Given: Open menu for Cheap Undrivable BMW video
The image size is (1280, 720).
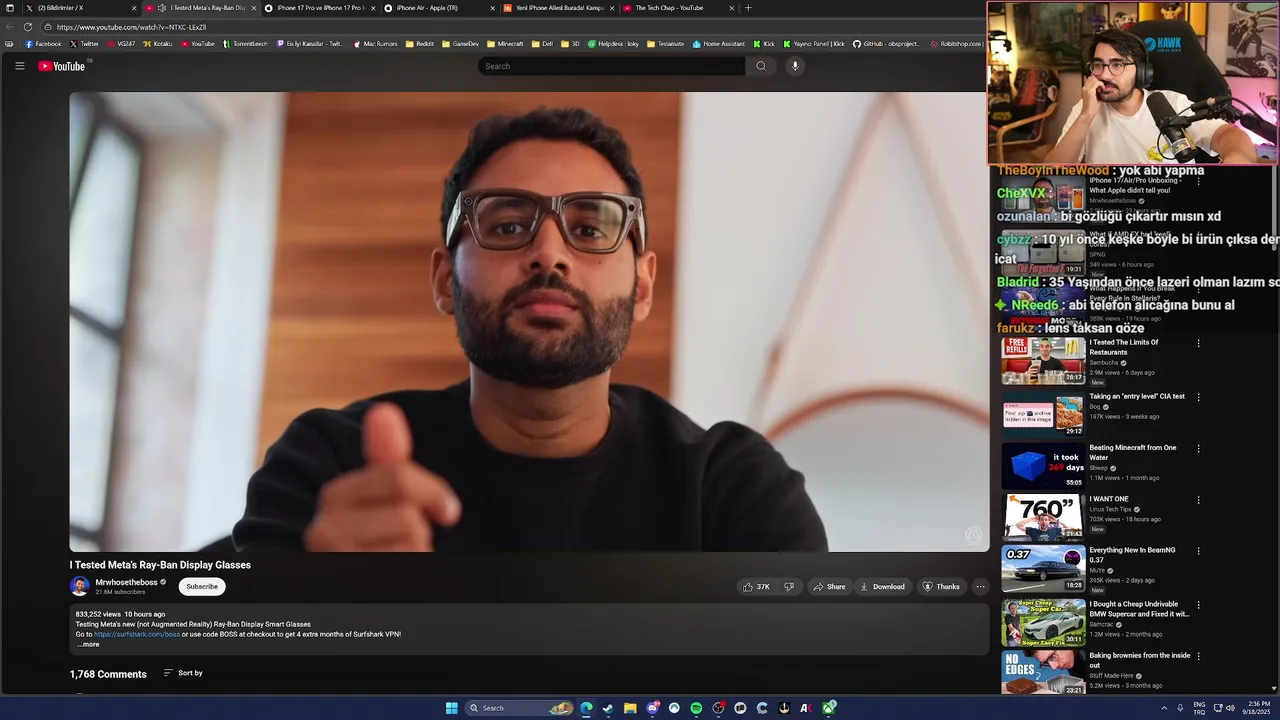Looking at the screenshot, I should coord(1198,605).
